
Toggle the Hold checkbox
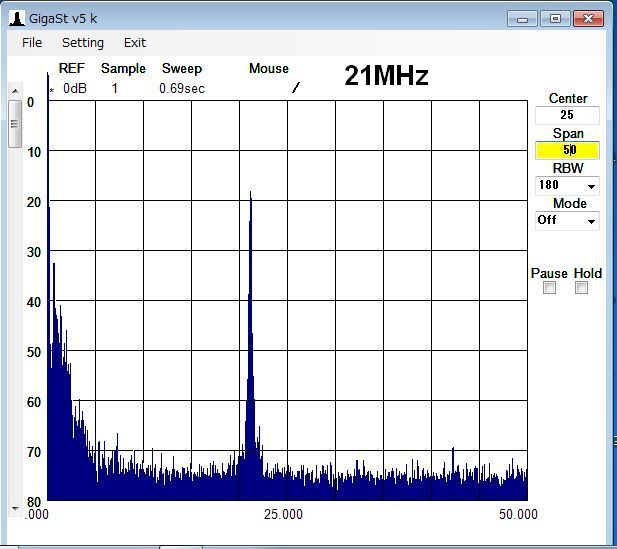pos(581,288)
